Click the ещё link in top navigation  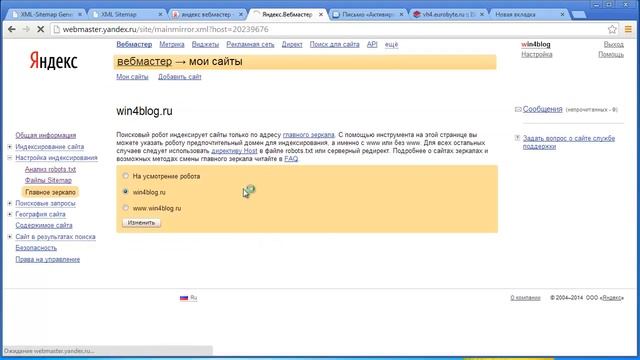click(391, 44)
